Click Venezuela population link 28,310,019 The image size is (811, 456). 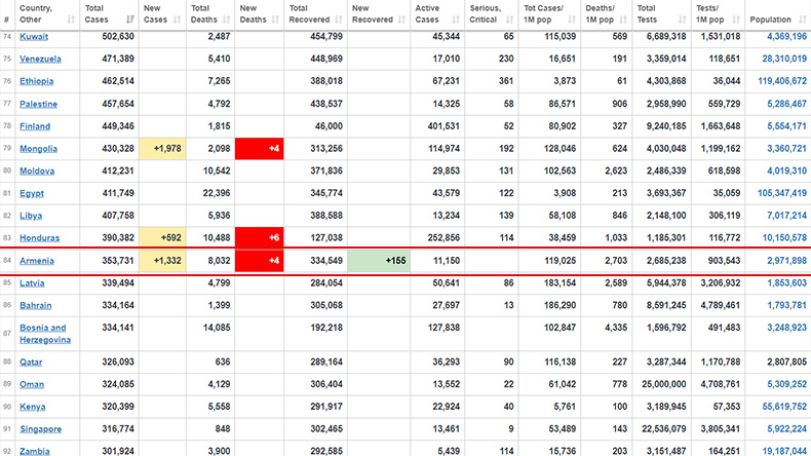click(784, 59)
